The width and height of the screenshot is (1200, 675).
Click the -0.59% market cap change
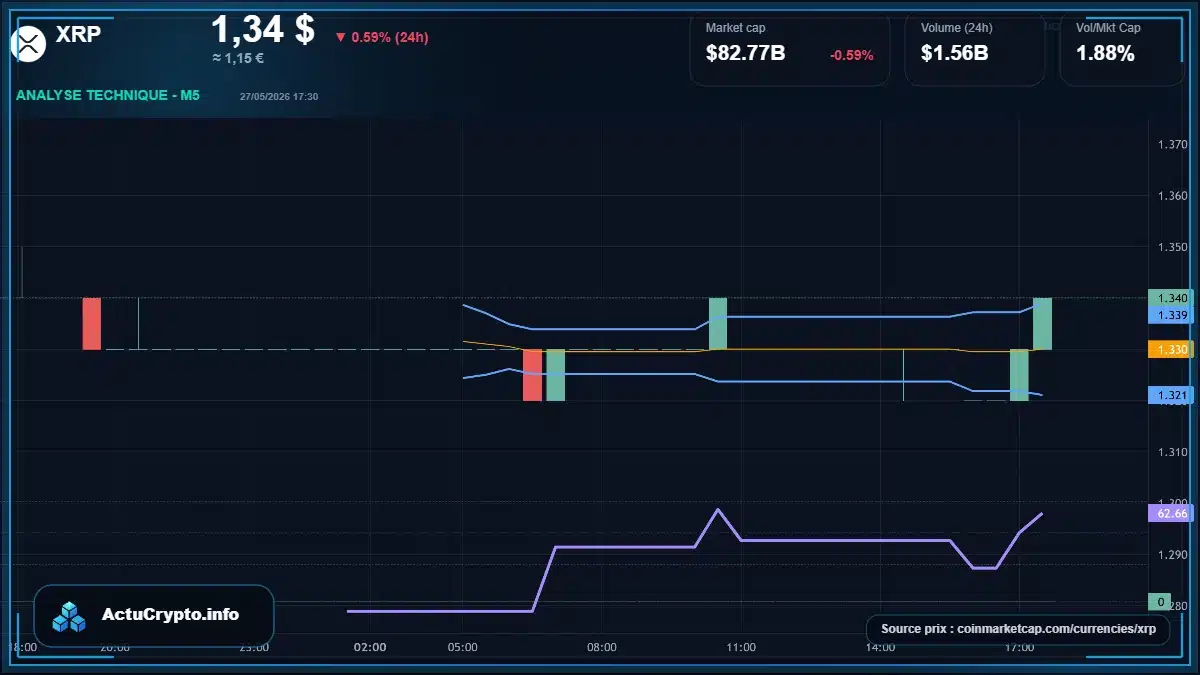point(851,55)
